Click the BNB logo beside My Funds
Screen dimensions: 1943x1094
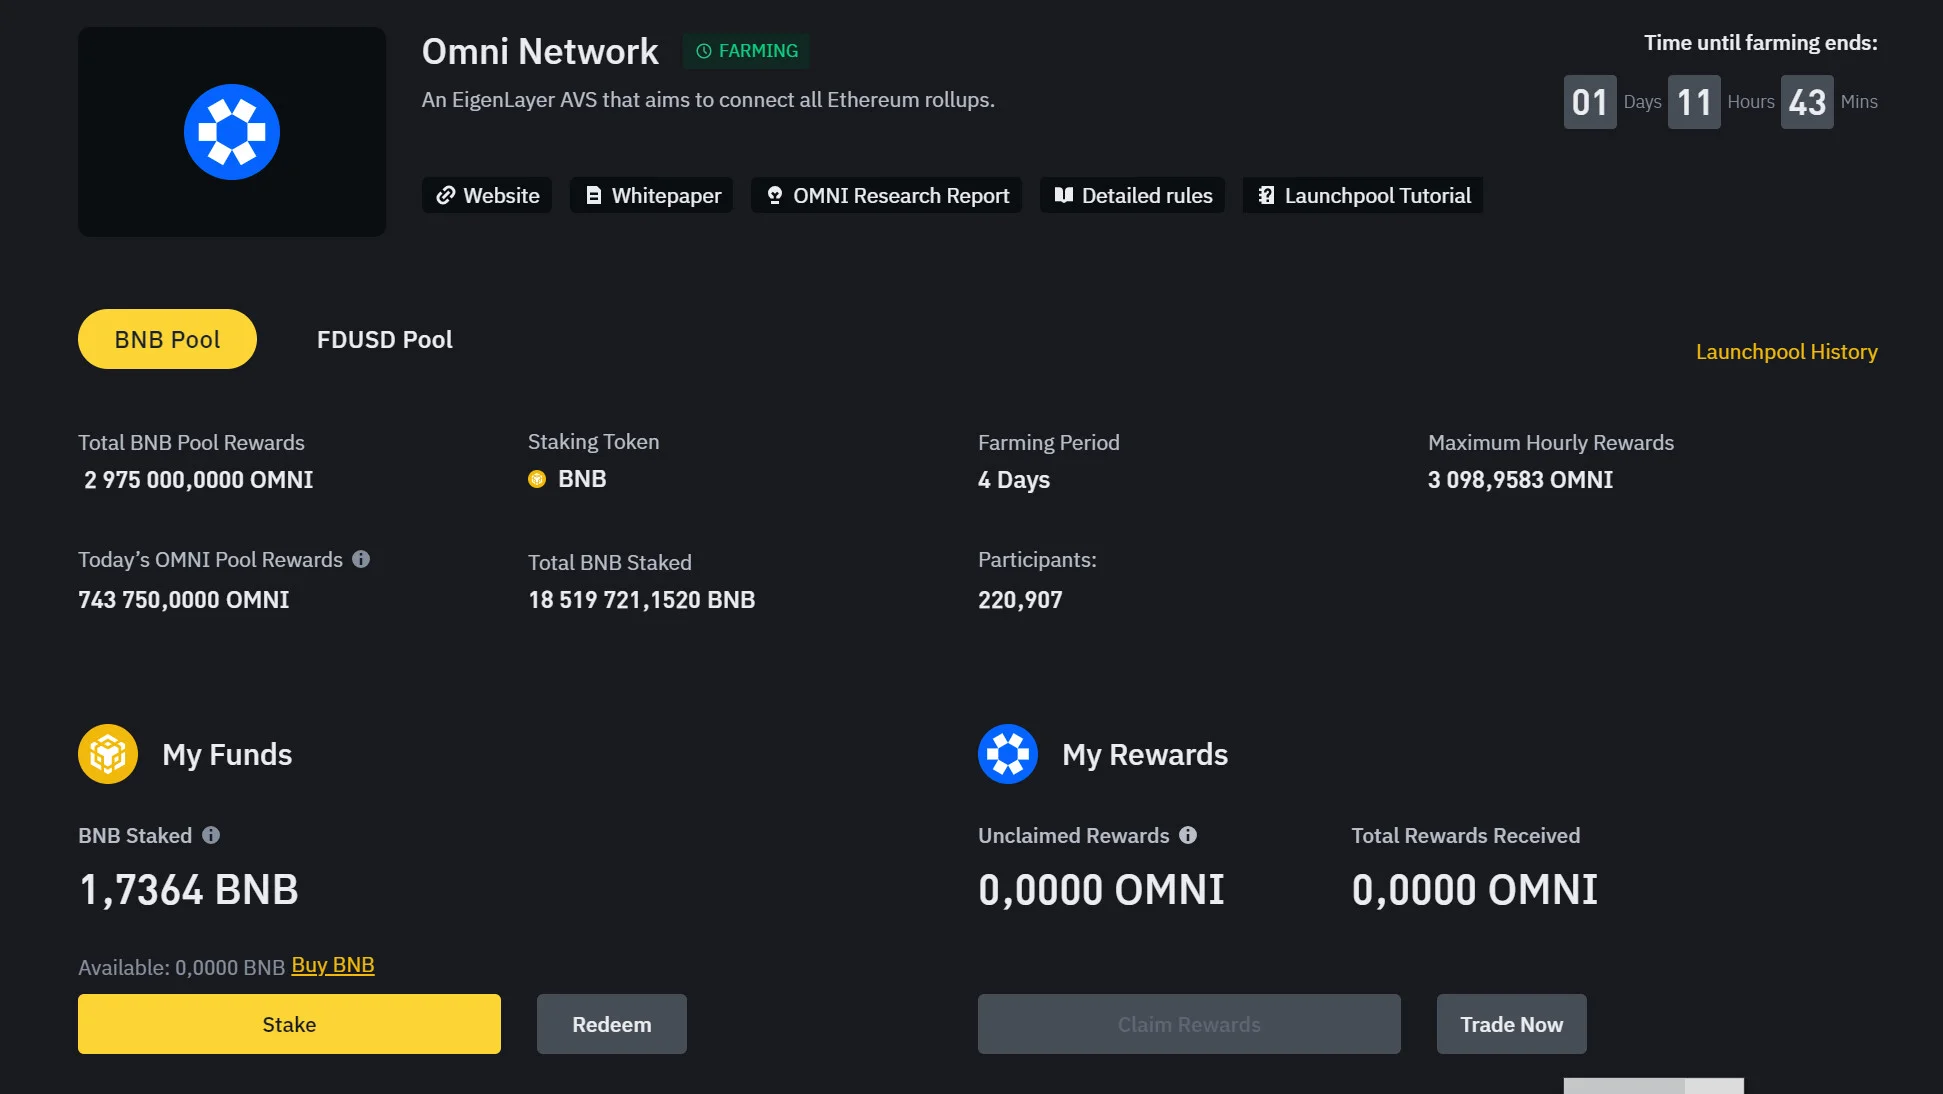pos(108,754)
